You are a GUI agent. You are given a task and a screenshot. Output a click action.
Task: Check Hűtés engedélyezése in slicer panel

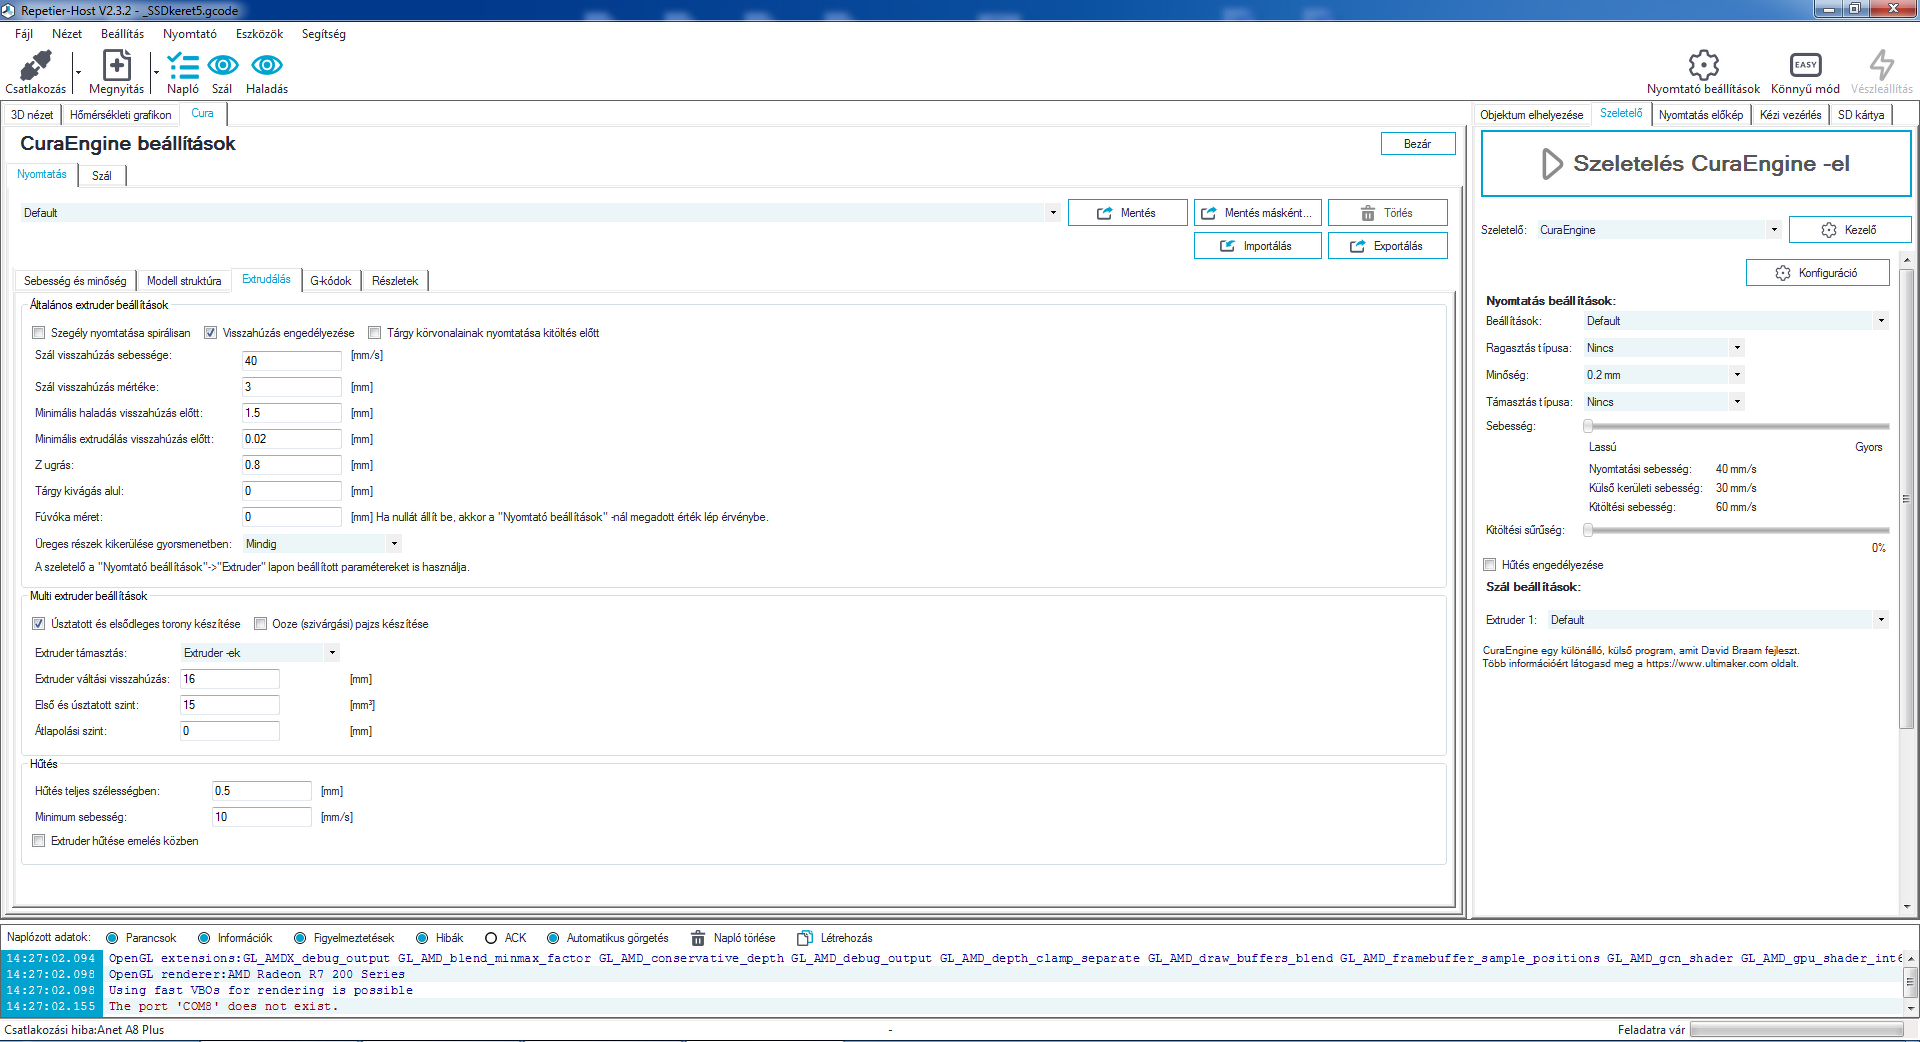coord(1490,565)
